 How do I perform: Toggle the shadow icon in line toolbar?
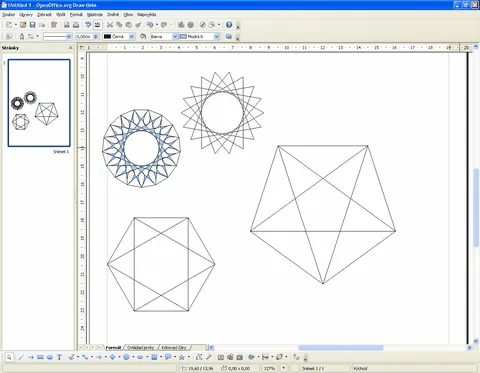[x=229, y=36]
